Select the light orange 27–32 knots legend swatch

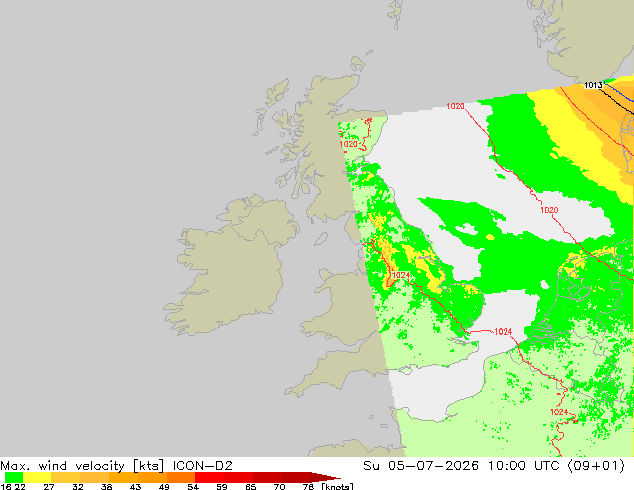66,477
